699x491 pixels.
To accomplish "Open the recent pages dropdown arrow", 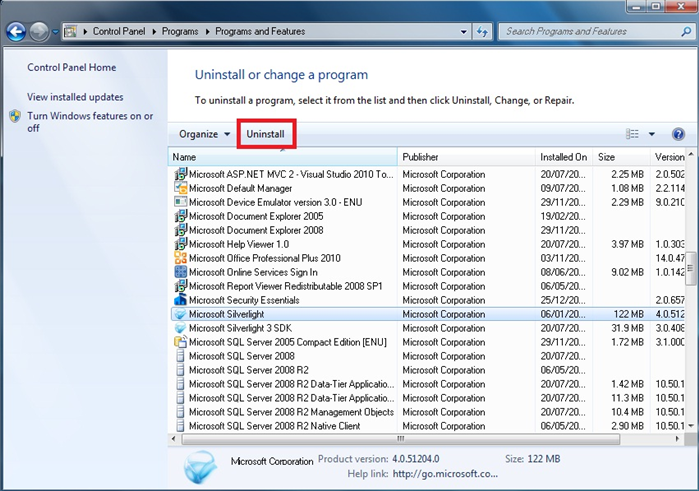I will [55, 32].
